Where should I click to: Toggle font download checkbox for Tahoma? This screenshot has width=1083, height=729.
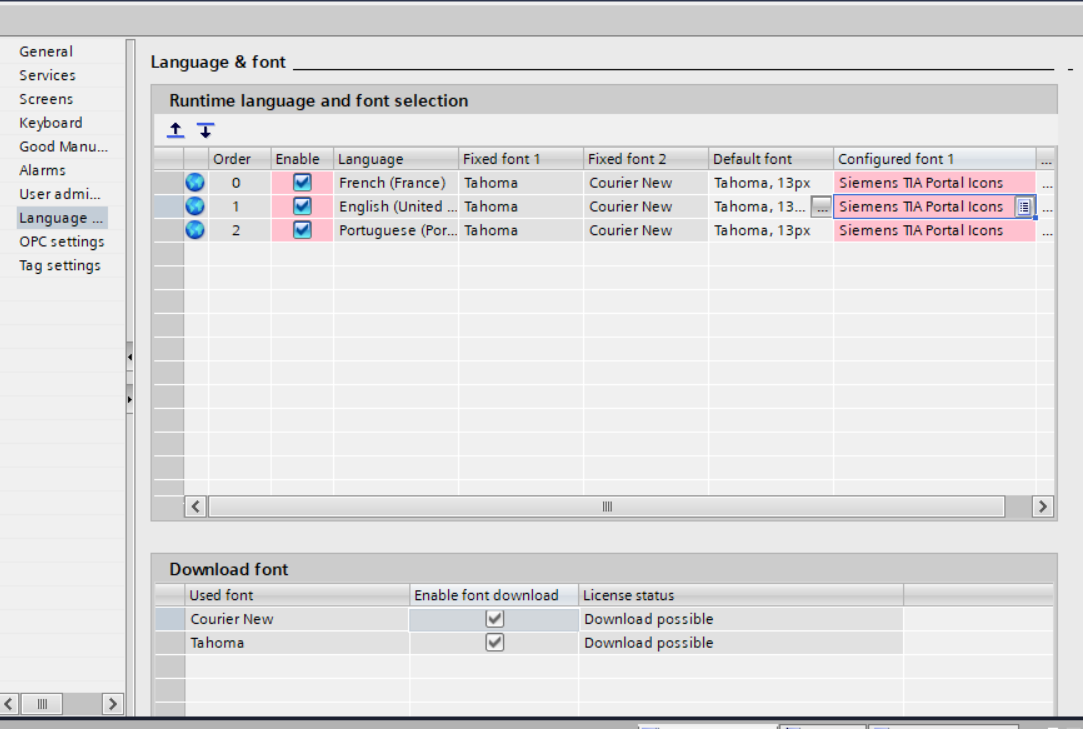coord(494,643)
